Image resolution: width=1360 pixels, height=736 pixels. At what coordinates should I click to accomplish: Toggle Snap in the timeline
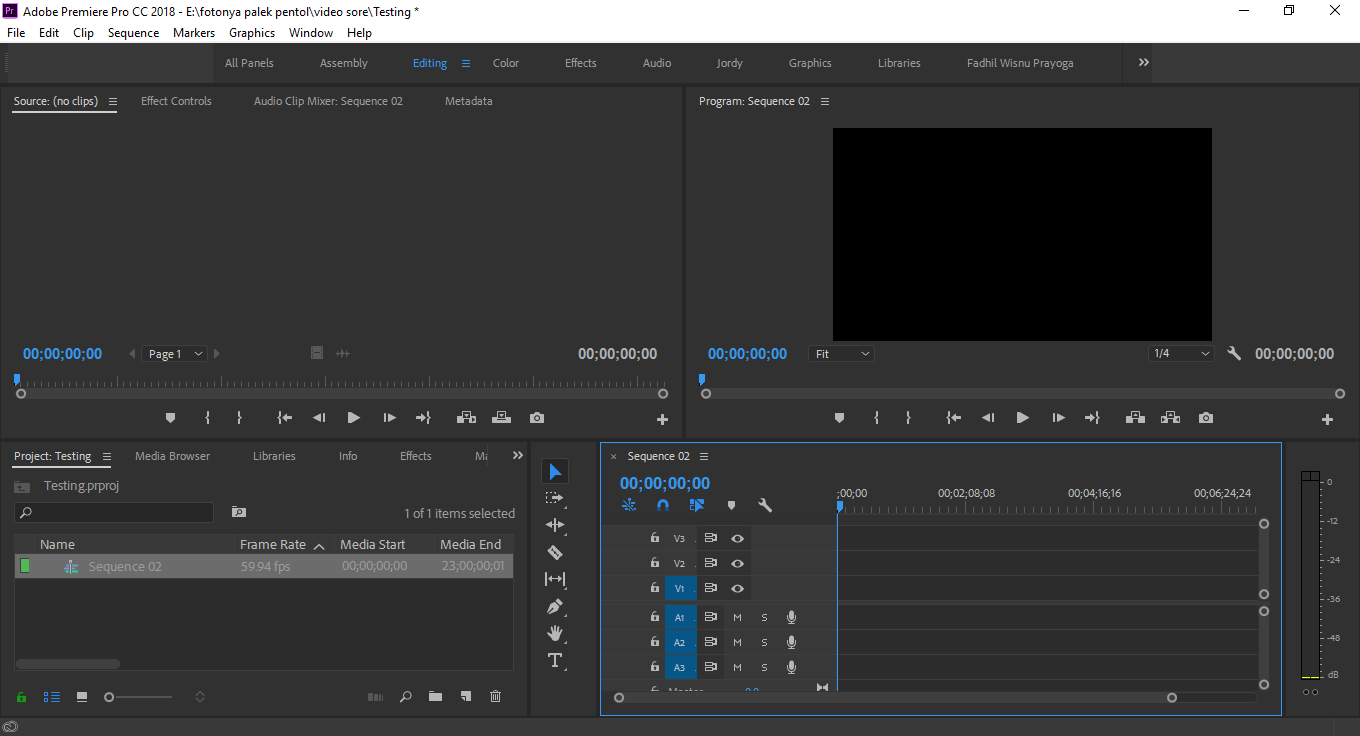(x=662, y=506)
